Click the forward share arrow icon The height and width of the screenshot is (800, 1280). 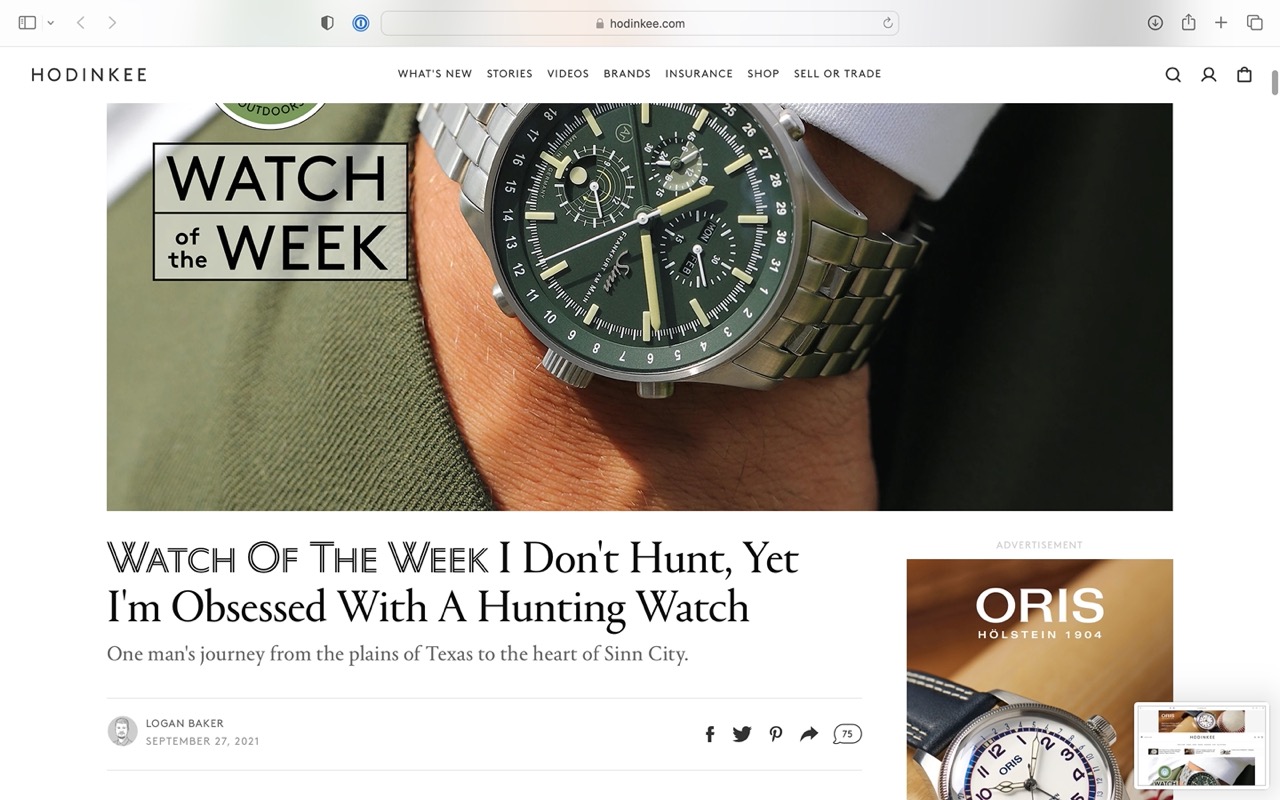[x=809, y=734]
